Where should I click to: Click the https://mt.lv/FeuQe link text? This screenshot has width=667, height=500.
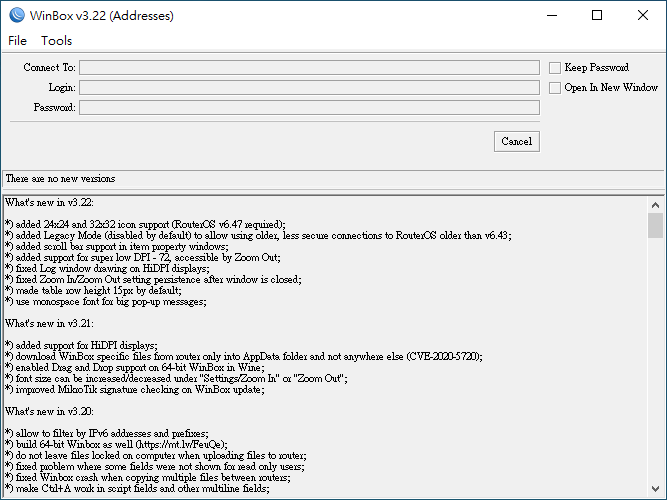click(x=181, y=445)
